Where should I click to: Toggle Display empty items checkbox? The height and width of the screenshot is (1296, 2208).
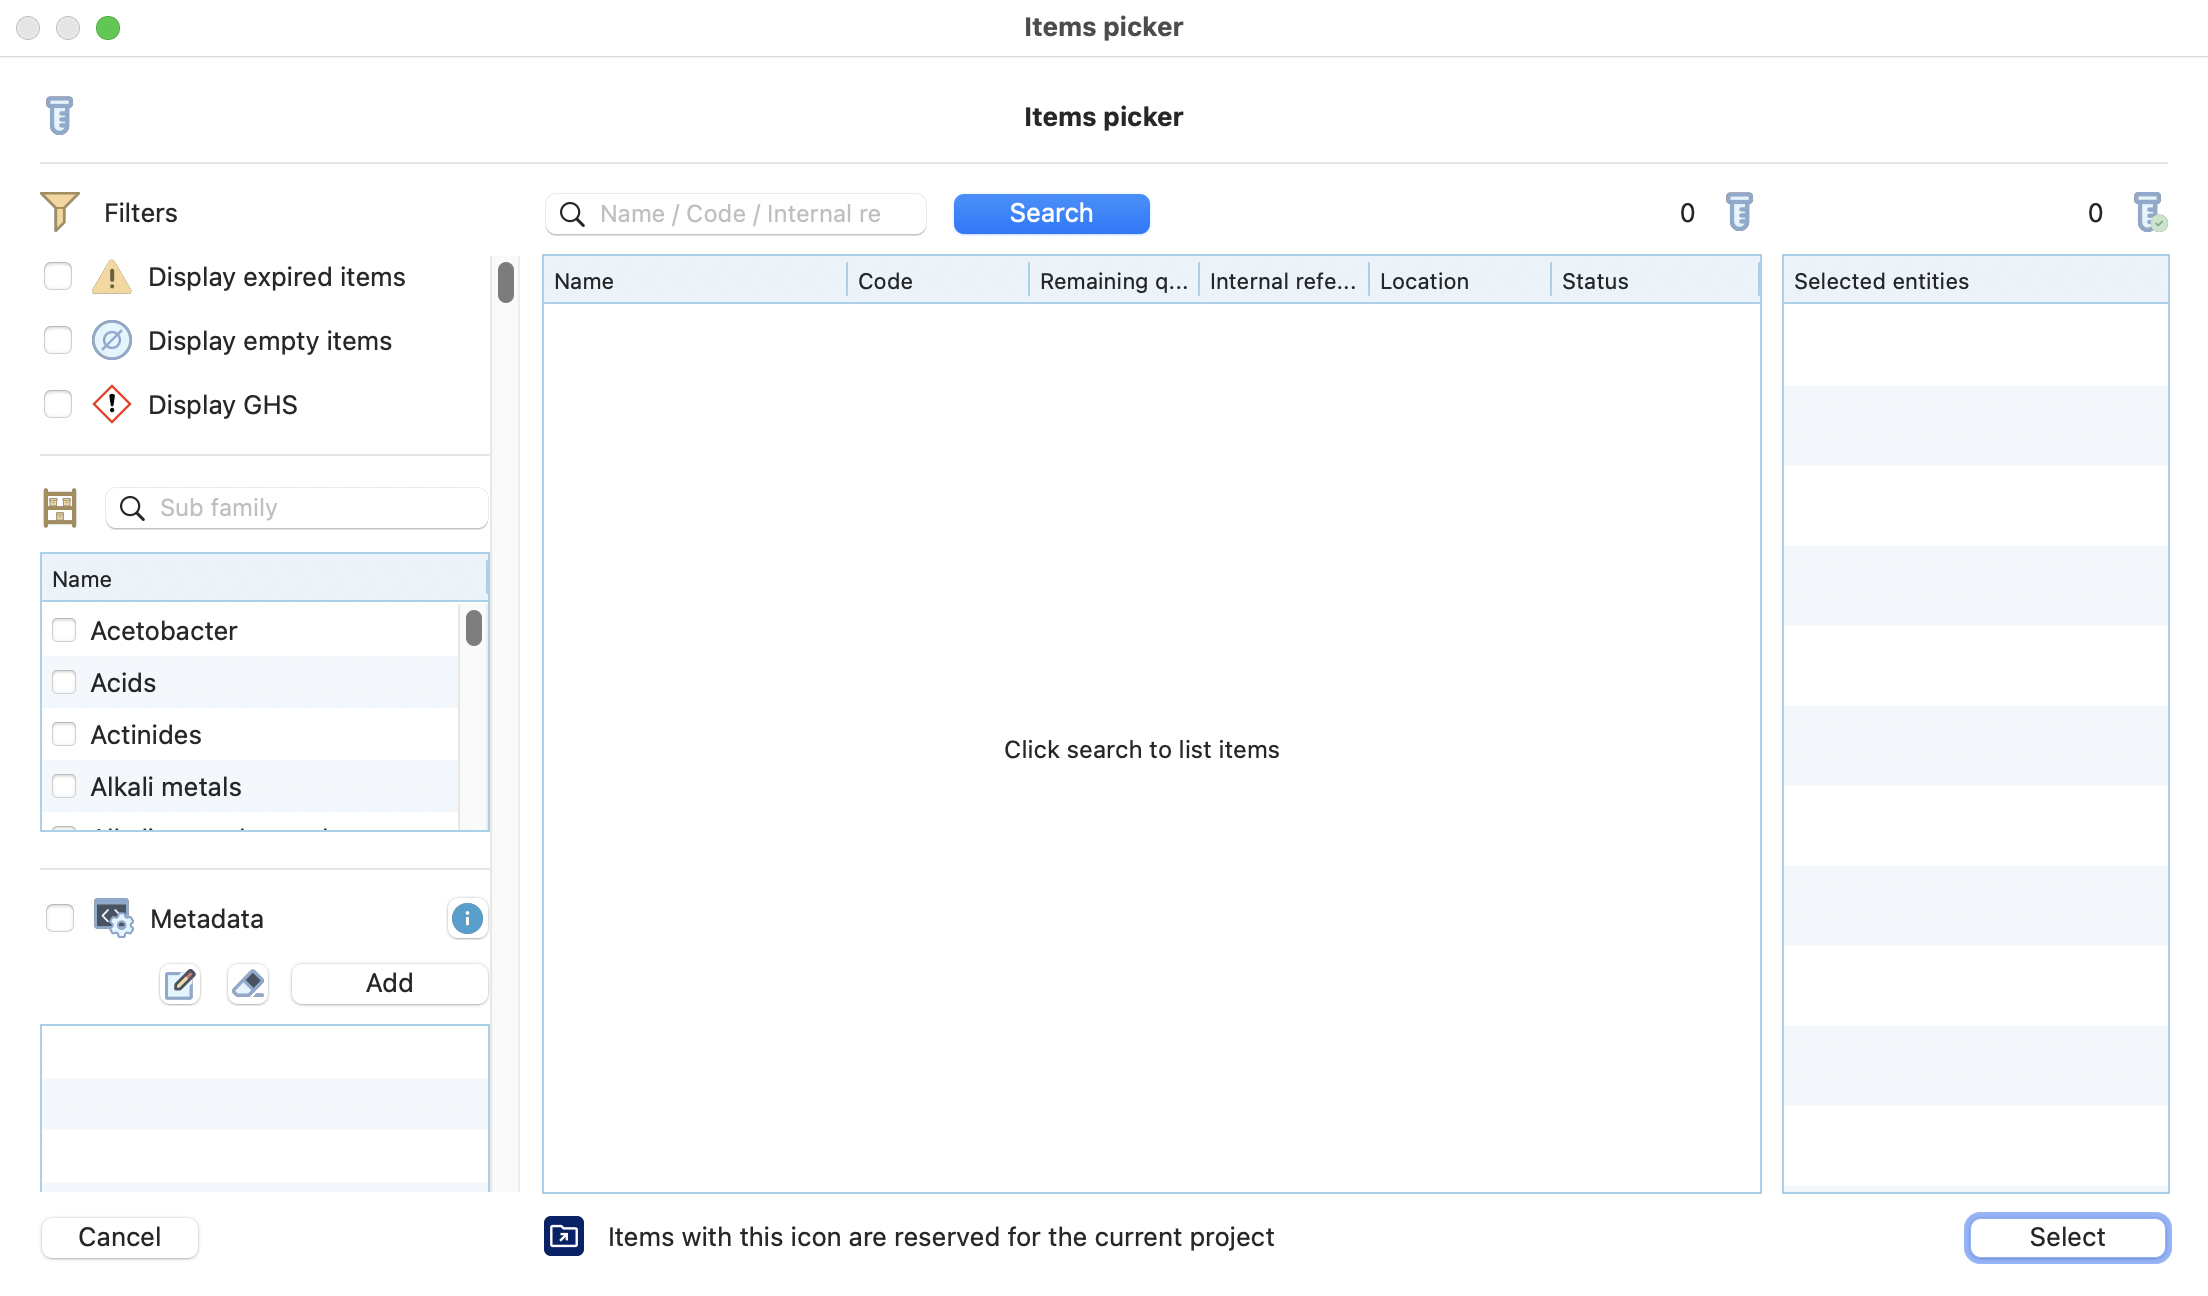(58, 340)
